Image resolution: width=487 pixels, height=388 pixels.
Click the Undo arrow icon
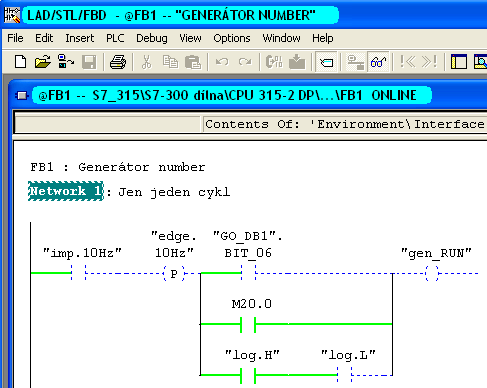pos(222,62)
